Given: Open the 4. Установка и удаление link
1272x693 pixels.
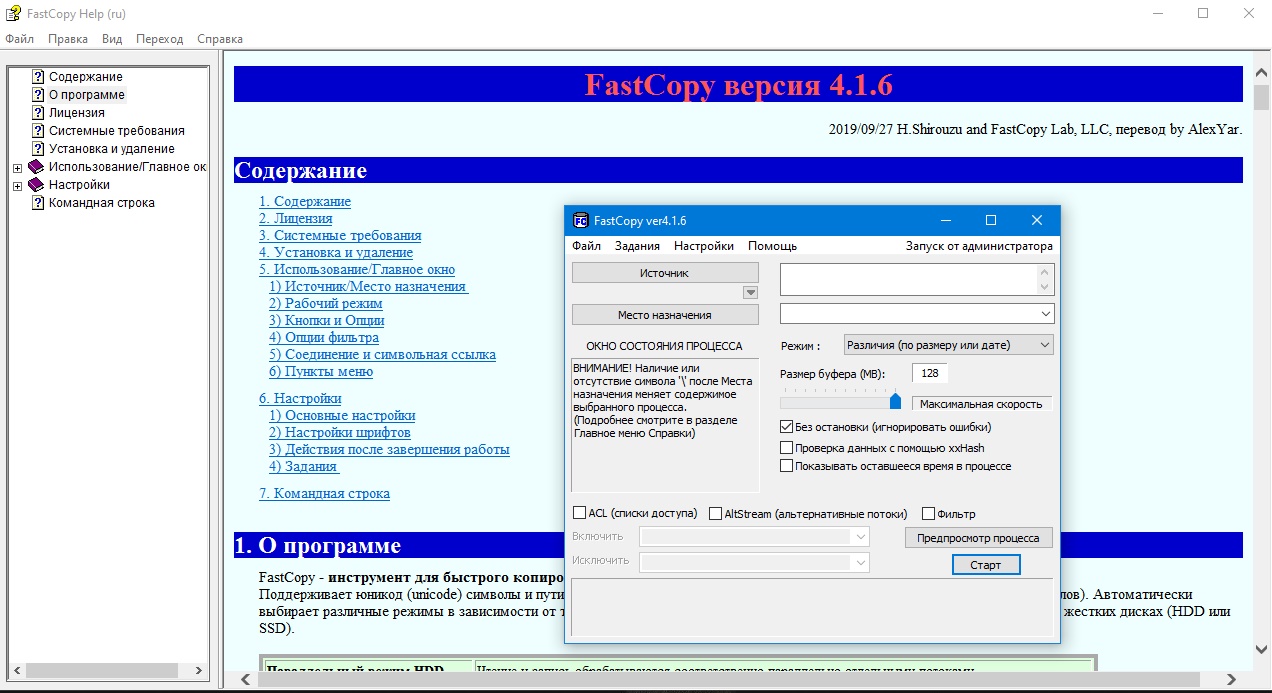Looking at the screenshot, I should 336,253.
